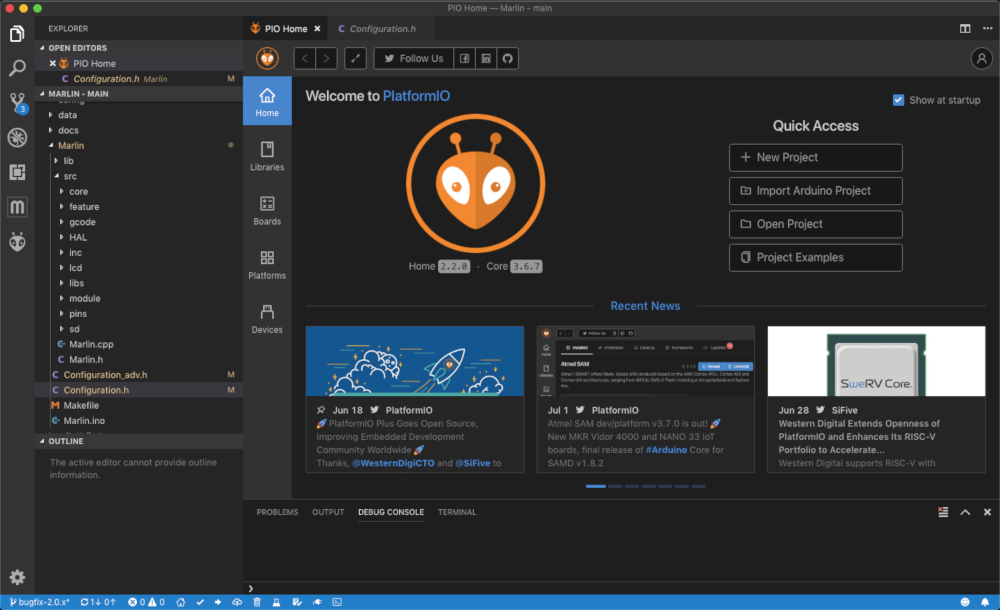Open PlatformIO terminal icon in status bar
1000x610 pixels.
tap(337, 602)
